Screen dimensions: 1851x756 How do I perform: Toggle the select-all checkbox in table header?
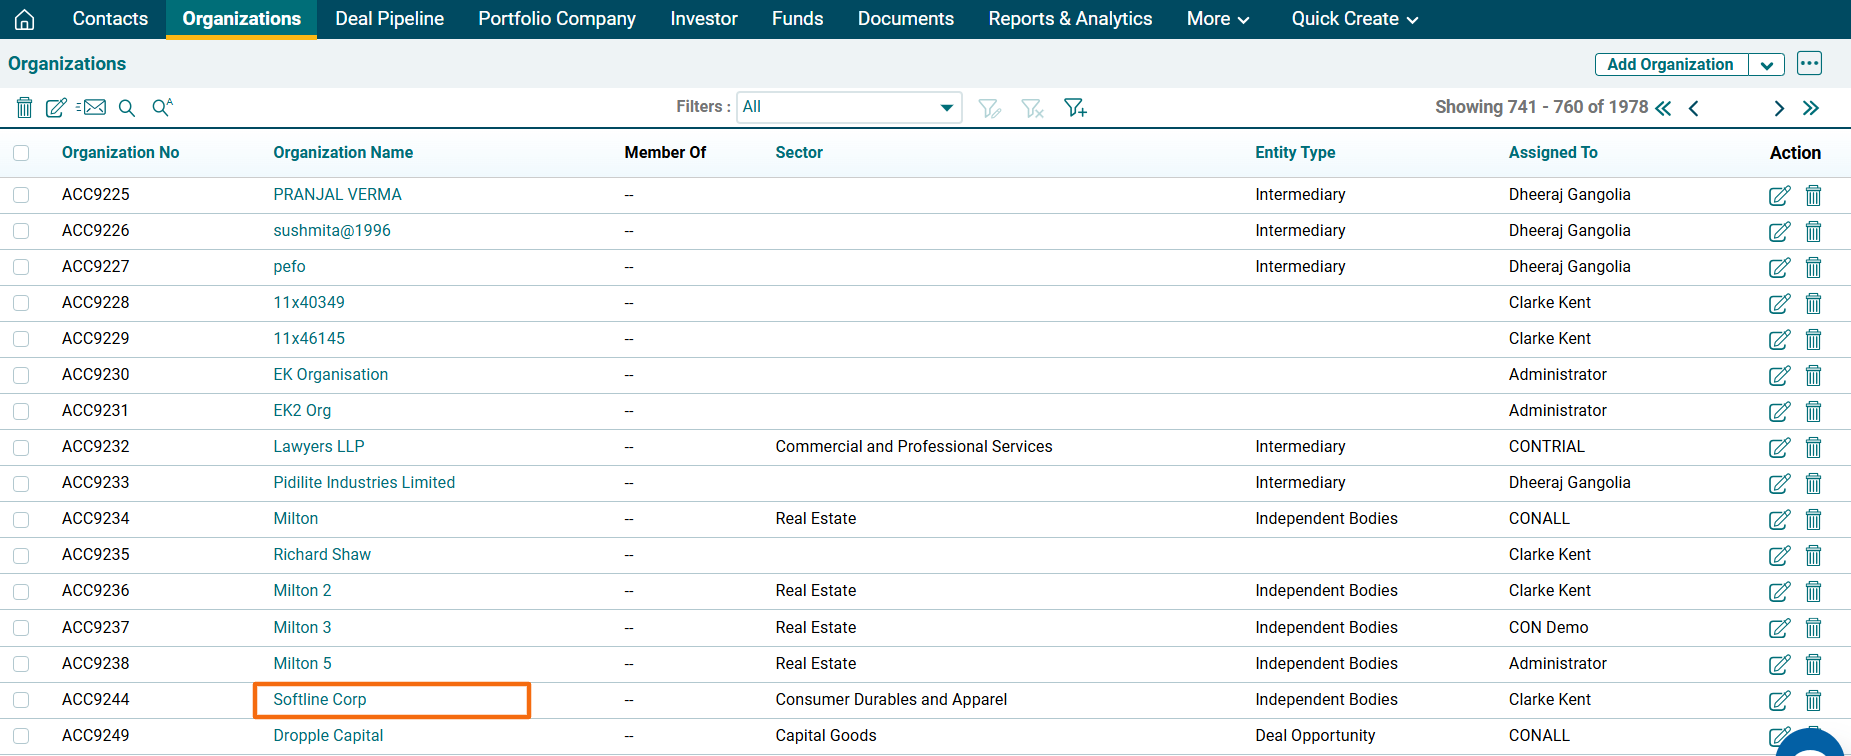pyautogui.click(x=21, y=153)
